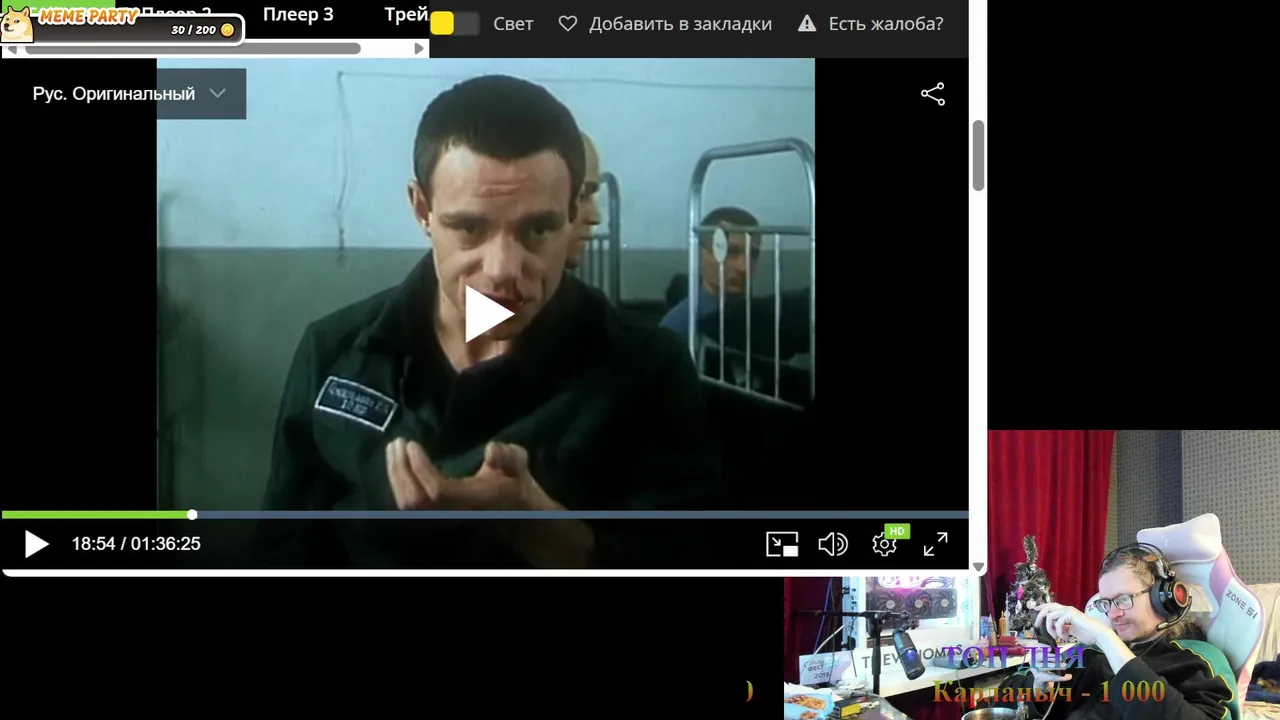
Task: Click the scroll-down arrow of the page scrollbar
Action: tap(978, 567)
